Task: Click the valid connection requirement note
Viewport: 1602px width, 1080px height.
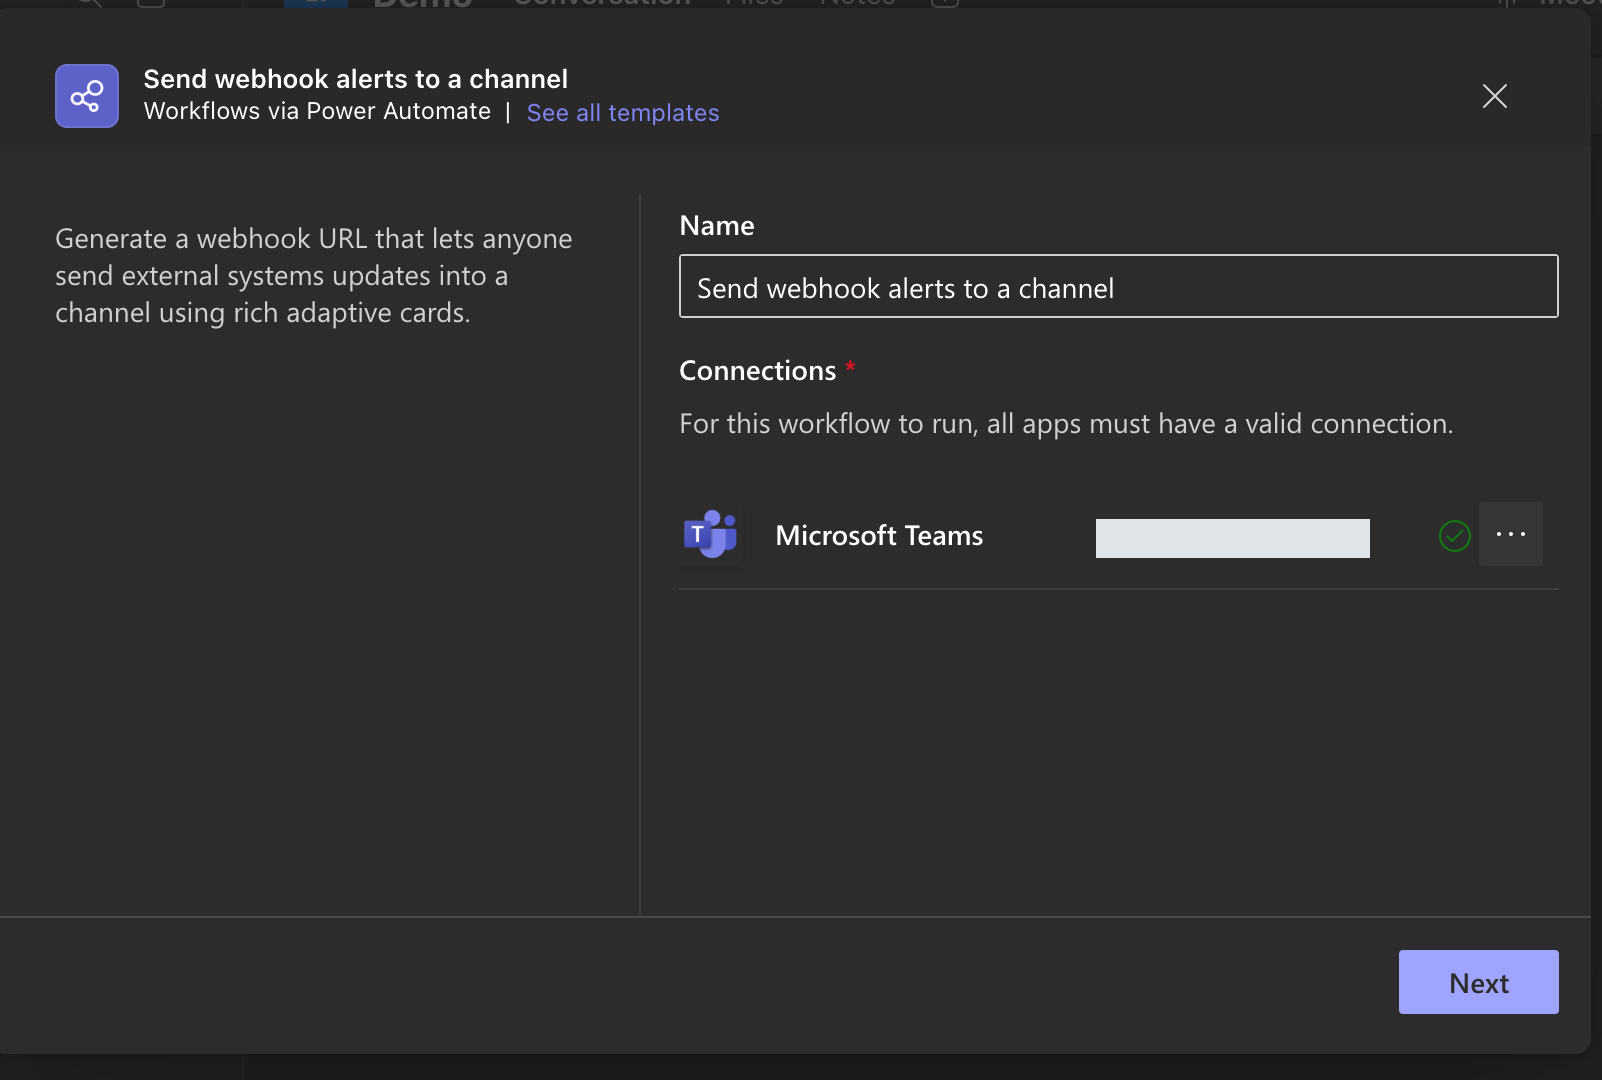Action: pyautogui.click(x=1066, y=424)
